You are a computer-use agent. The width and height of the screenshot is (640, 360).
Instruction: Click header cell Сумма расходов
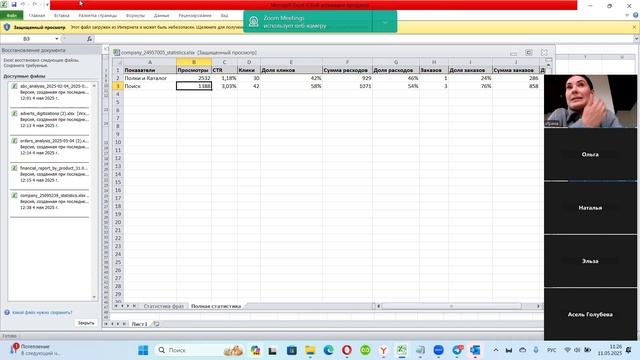tap(347, 70)
